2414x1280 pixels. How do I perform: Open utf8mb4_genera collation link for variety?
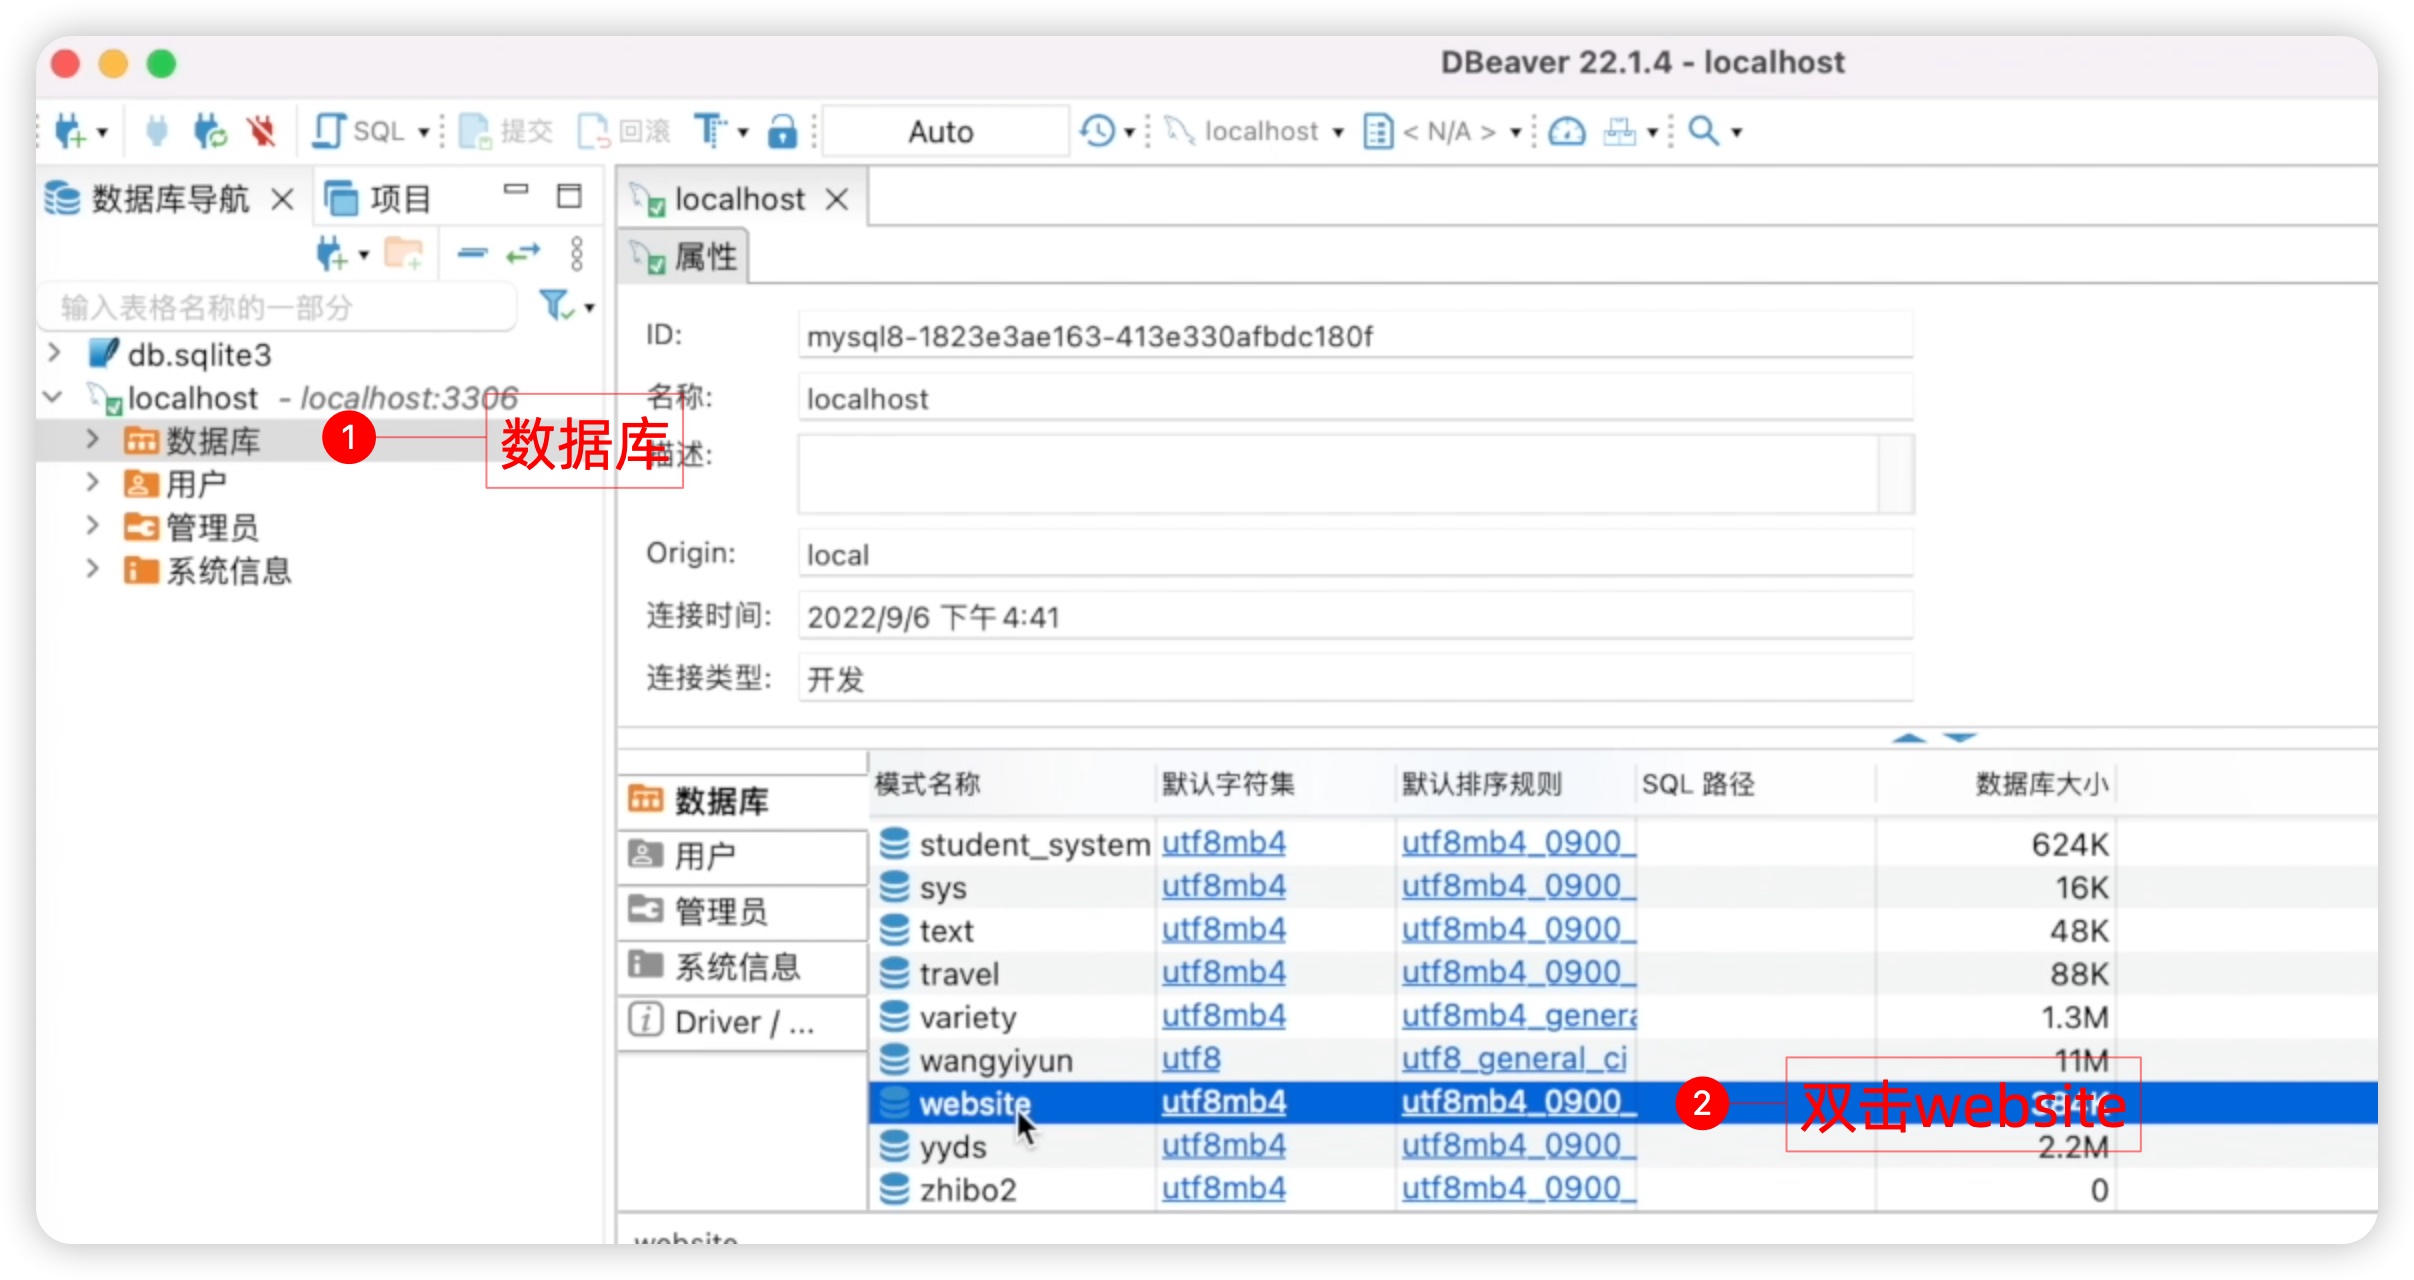(x=1519, y=1015)
